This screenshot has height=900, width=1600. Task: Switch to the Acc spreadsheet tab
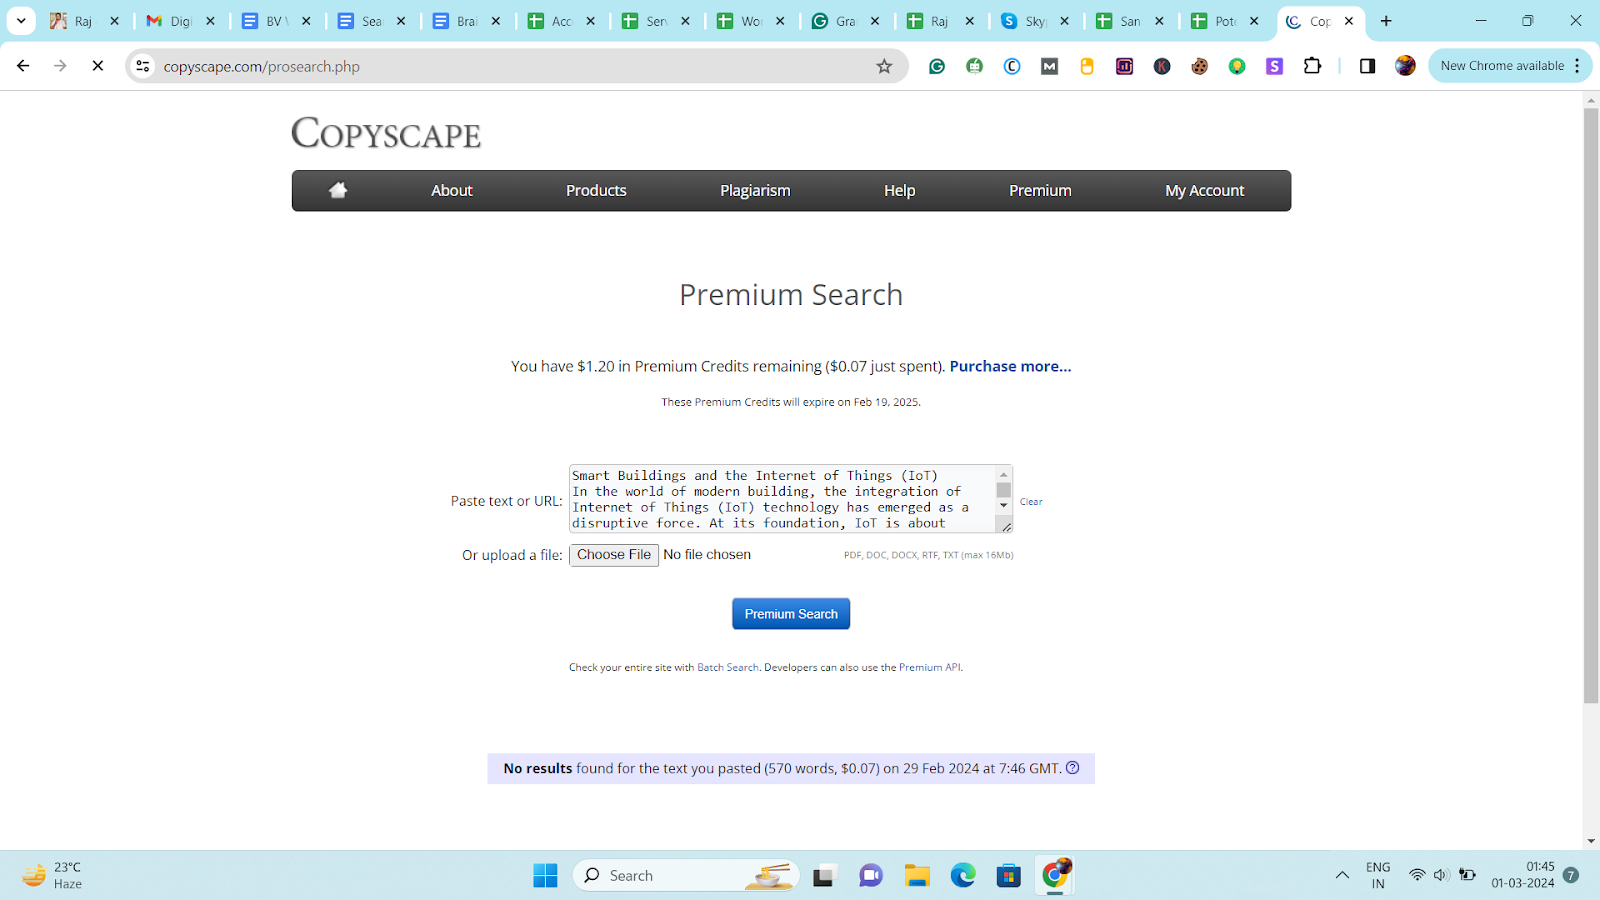[562, 20]
